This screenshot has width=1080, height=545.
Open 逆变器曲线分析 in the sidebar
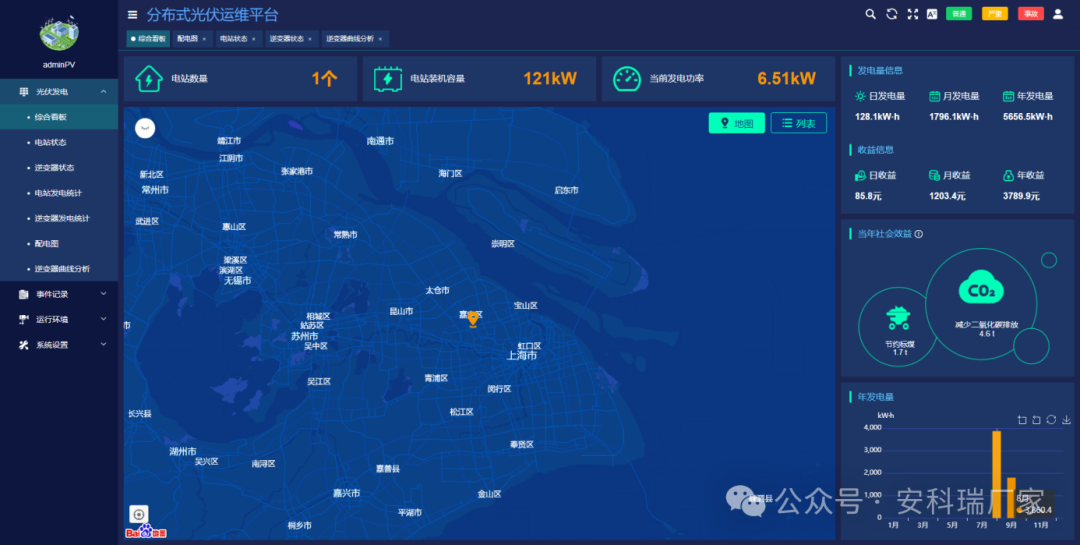pos(59,269)
